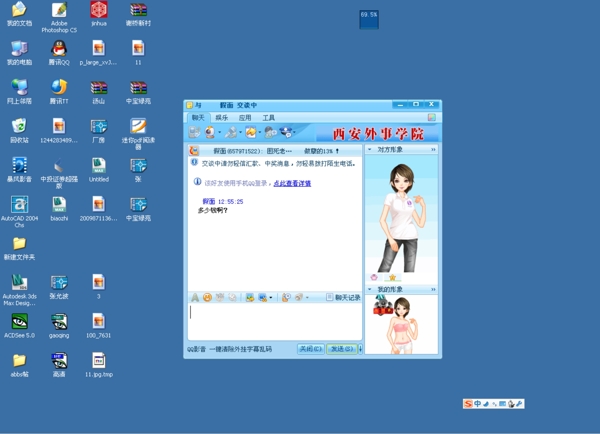The width and height of the screenshot is (600, 434).
Task: Switch to the 娱乐 tab
Action: pos(222,117)
